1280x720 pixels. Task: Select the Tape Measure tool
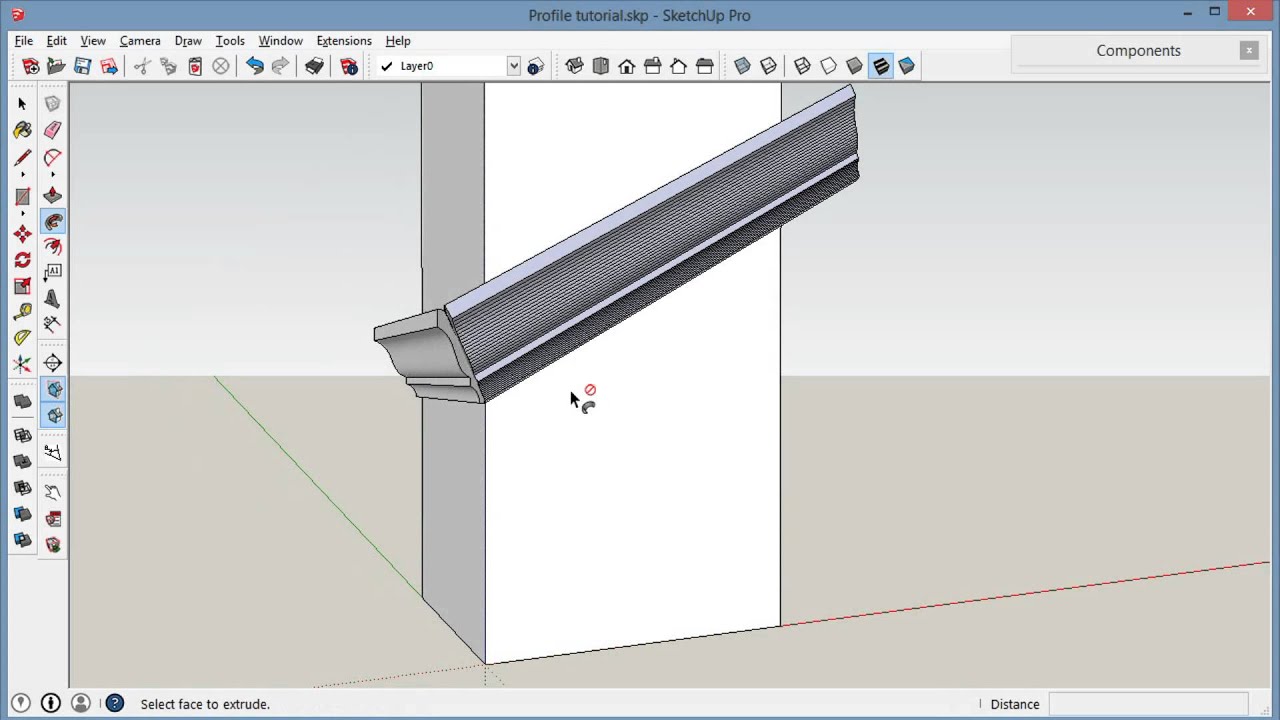click(x=22, y=312)
